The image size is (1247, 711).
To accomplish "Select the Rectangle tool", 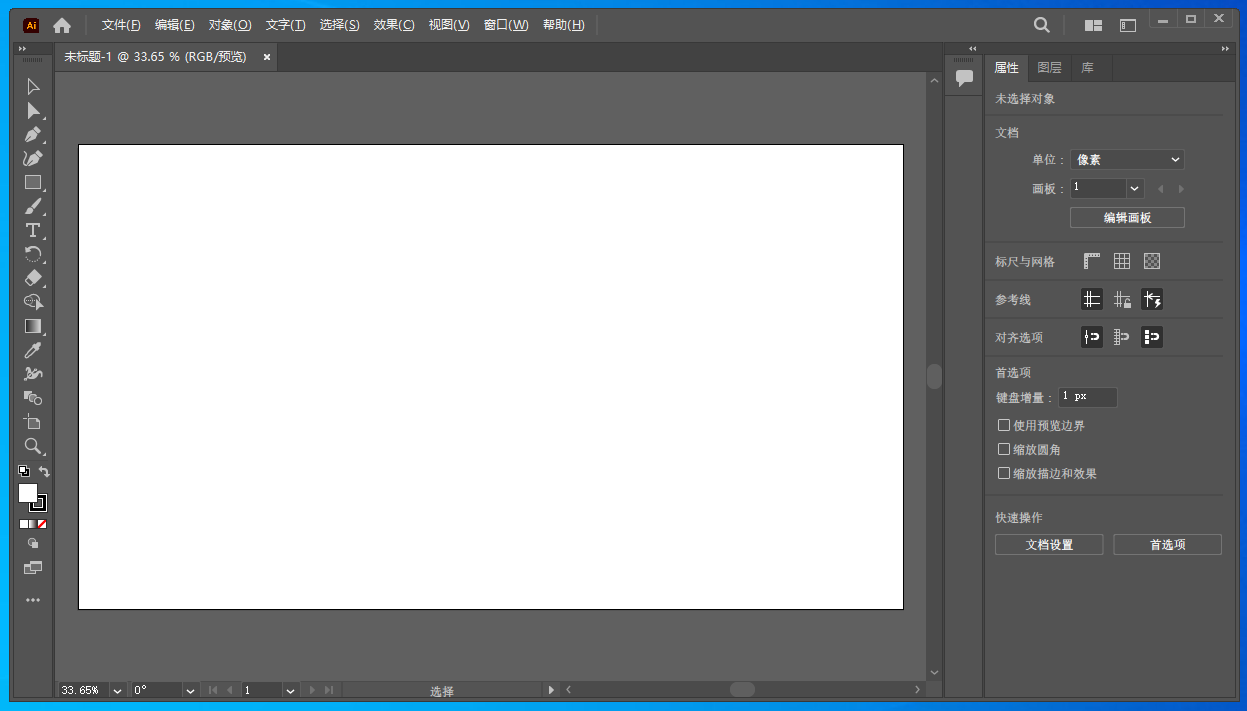I will tap(32, 183).
